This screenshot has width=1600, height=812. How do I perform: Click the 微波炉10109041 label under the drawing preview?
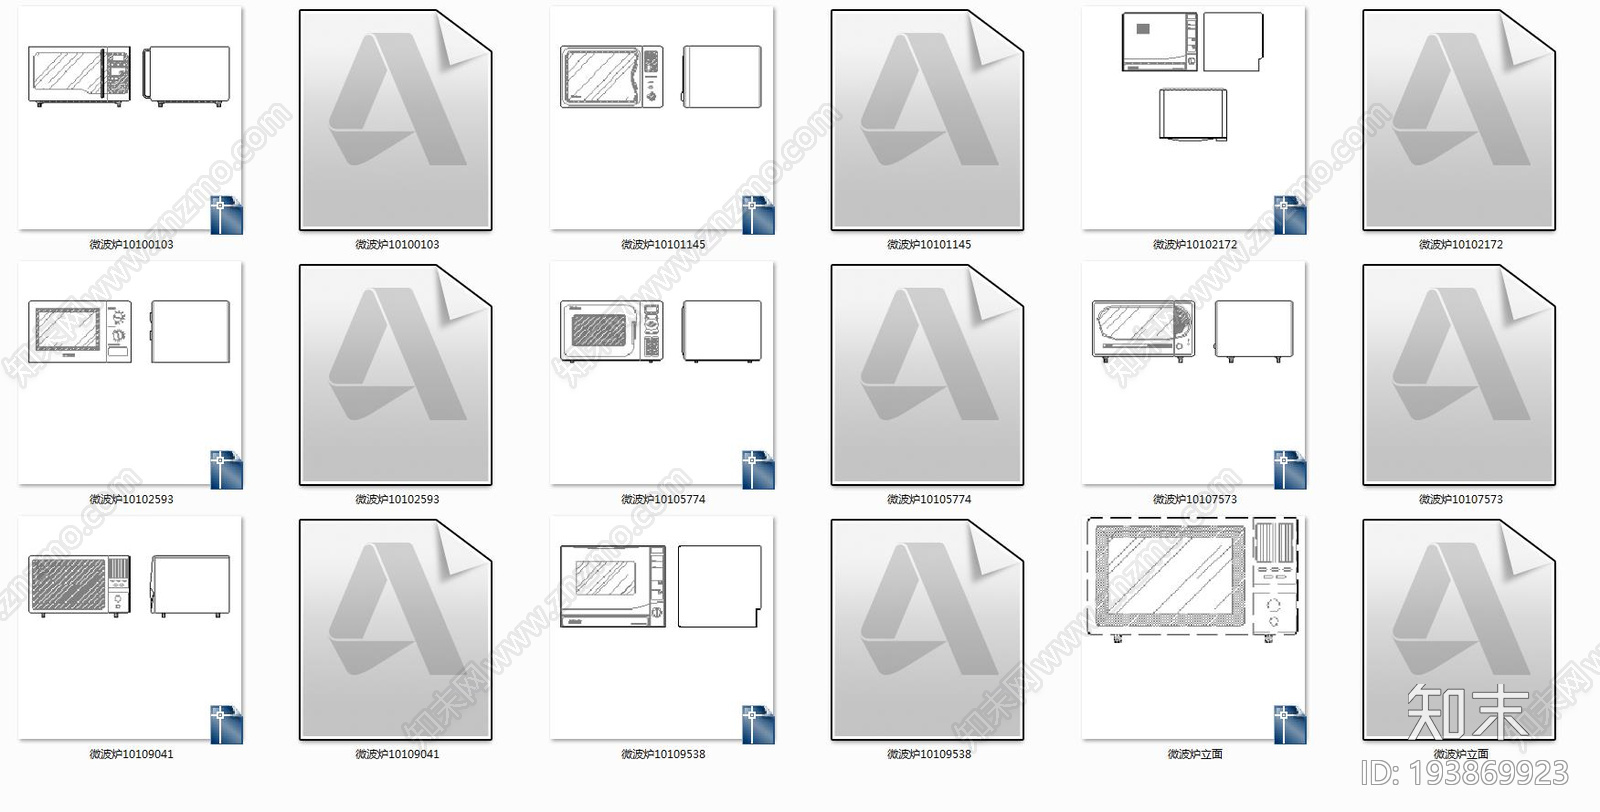pyautogui.click(x=131, y=754)
